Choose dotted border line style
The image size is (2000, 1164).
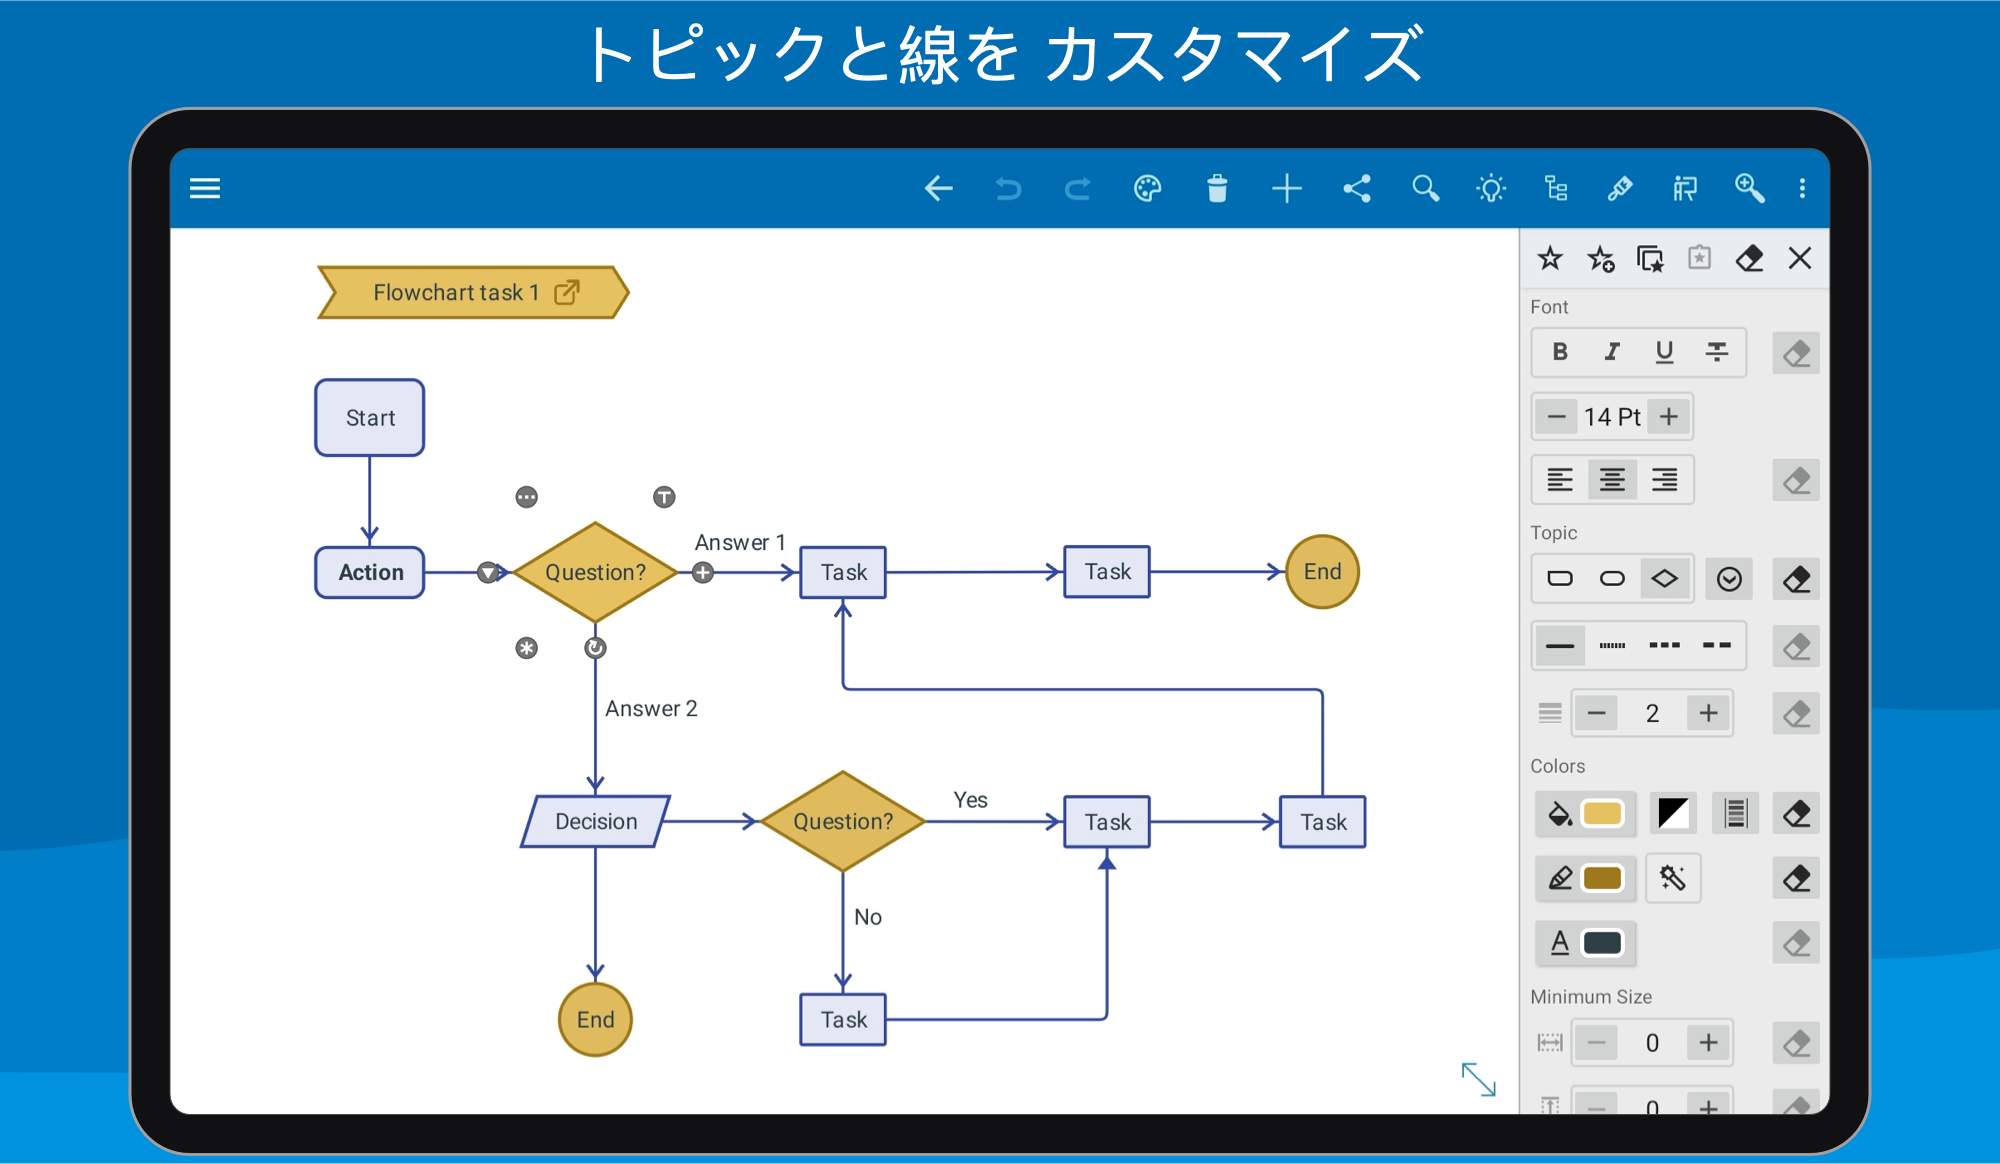[x=1612, y=646]
